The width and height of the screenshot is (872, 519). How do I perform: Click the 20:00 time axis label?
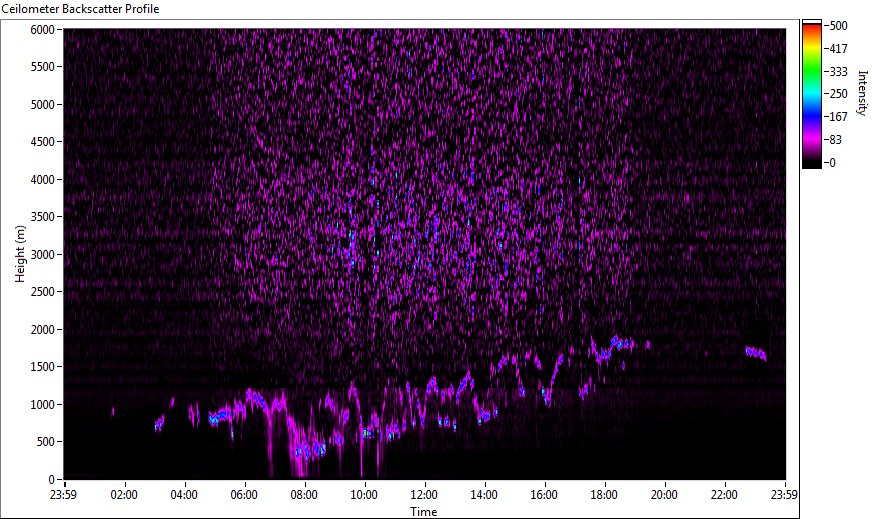665,495
